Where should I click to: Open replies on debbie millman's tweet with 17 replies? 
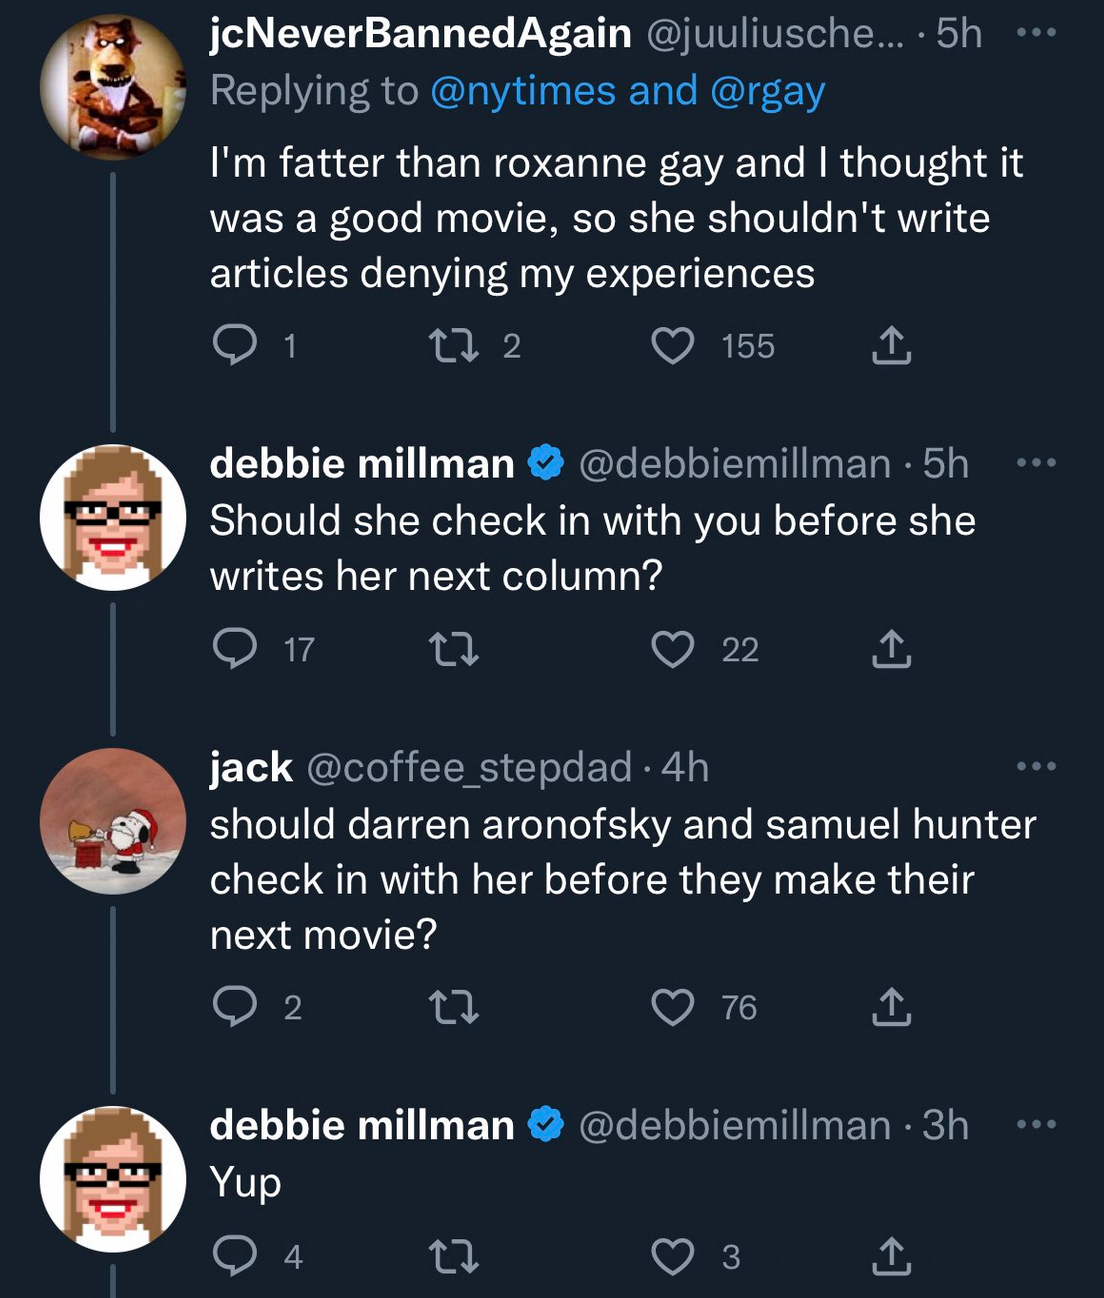(235, 650)
